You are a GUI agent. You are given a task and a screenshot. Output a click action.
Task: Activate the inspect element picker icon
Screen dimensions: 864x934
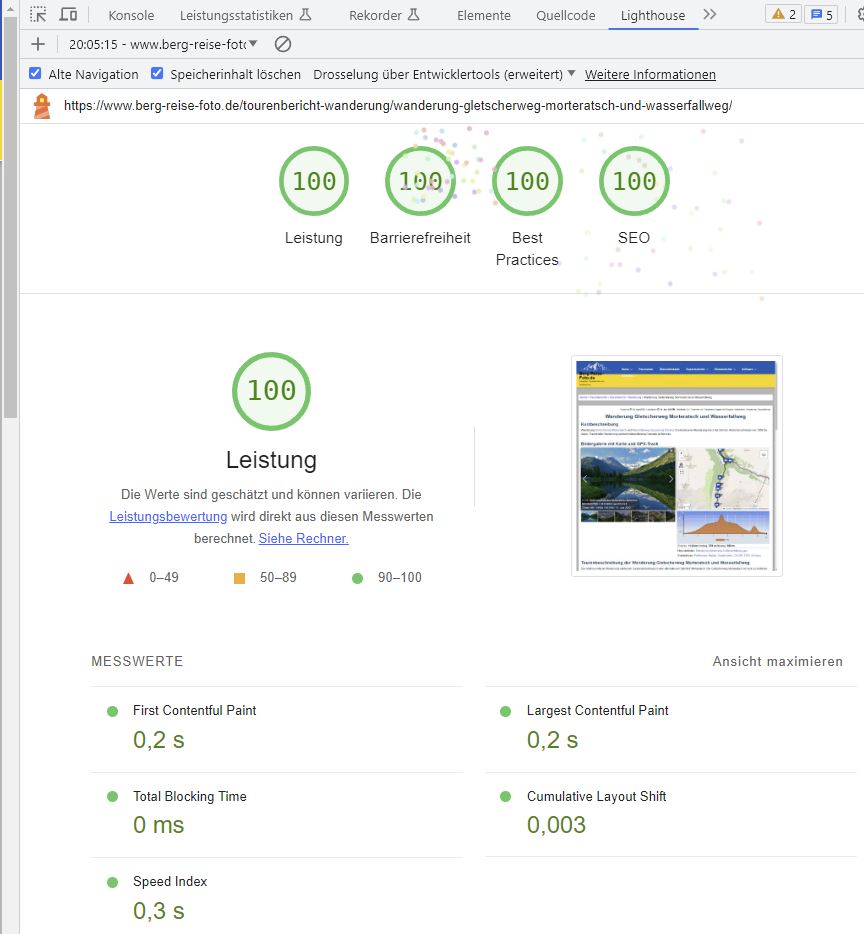point(38,14)
